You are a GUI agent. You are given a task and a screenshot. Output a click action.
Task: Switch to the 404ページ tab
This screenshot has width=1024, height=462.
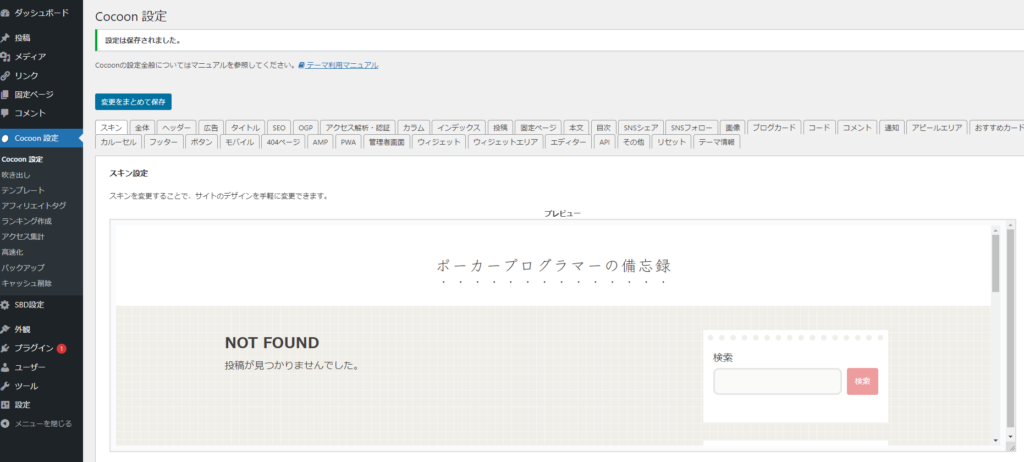coord(283,142)
